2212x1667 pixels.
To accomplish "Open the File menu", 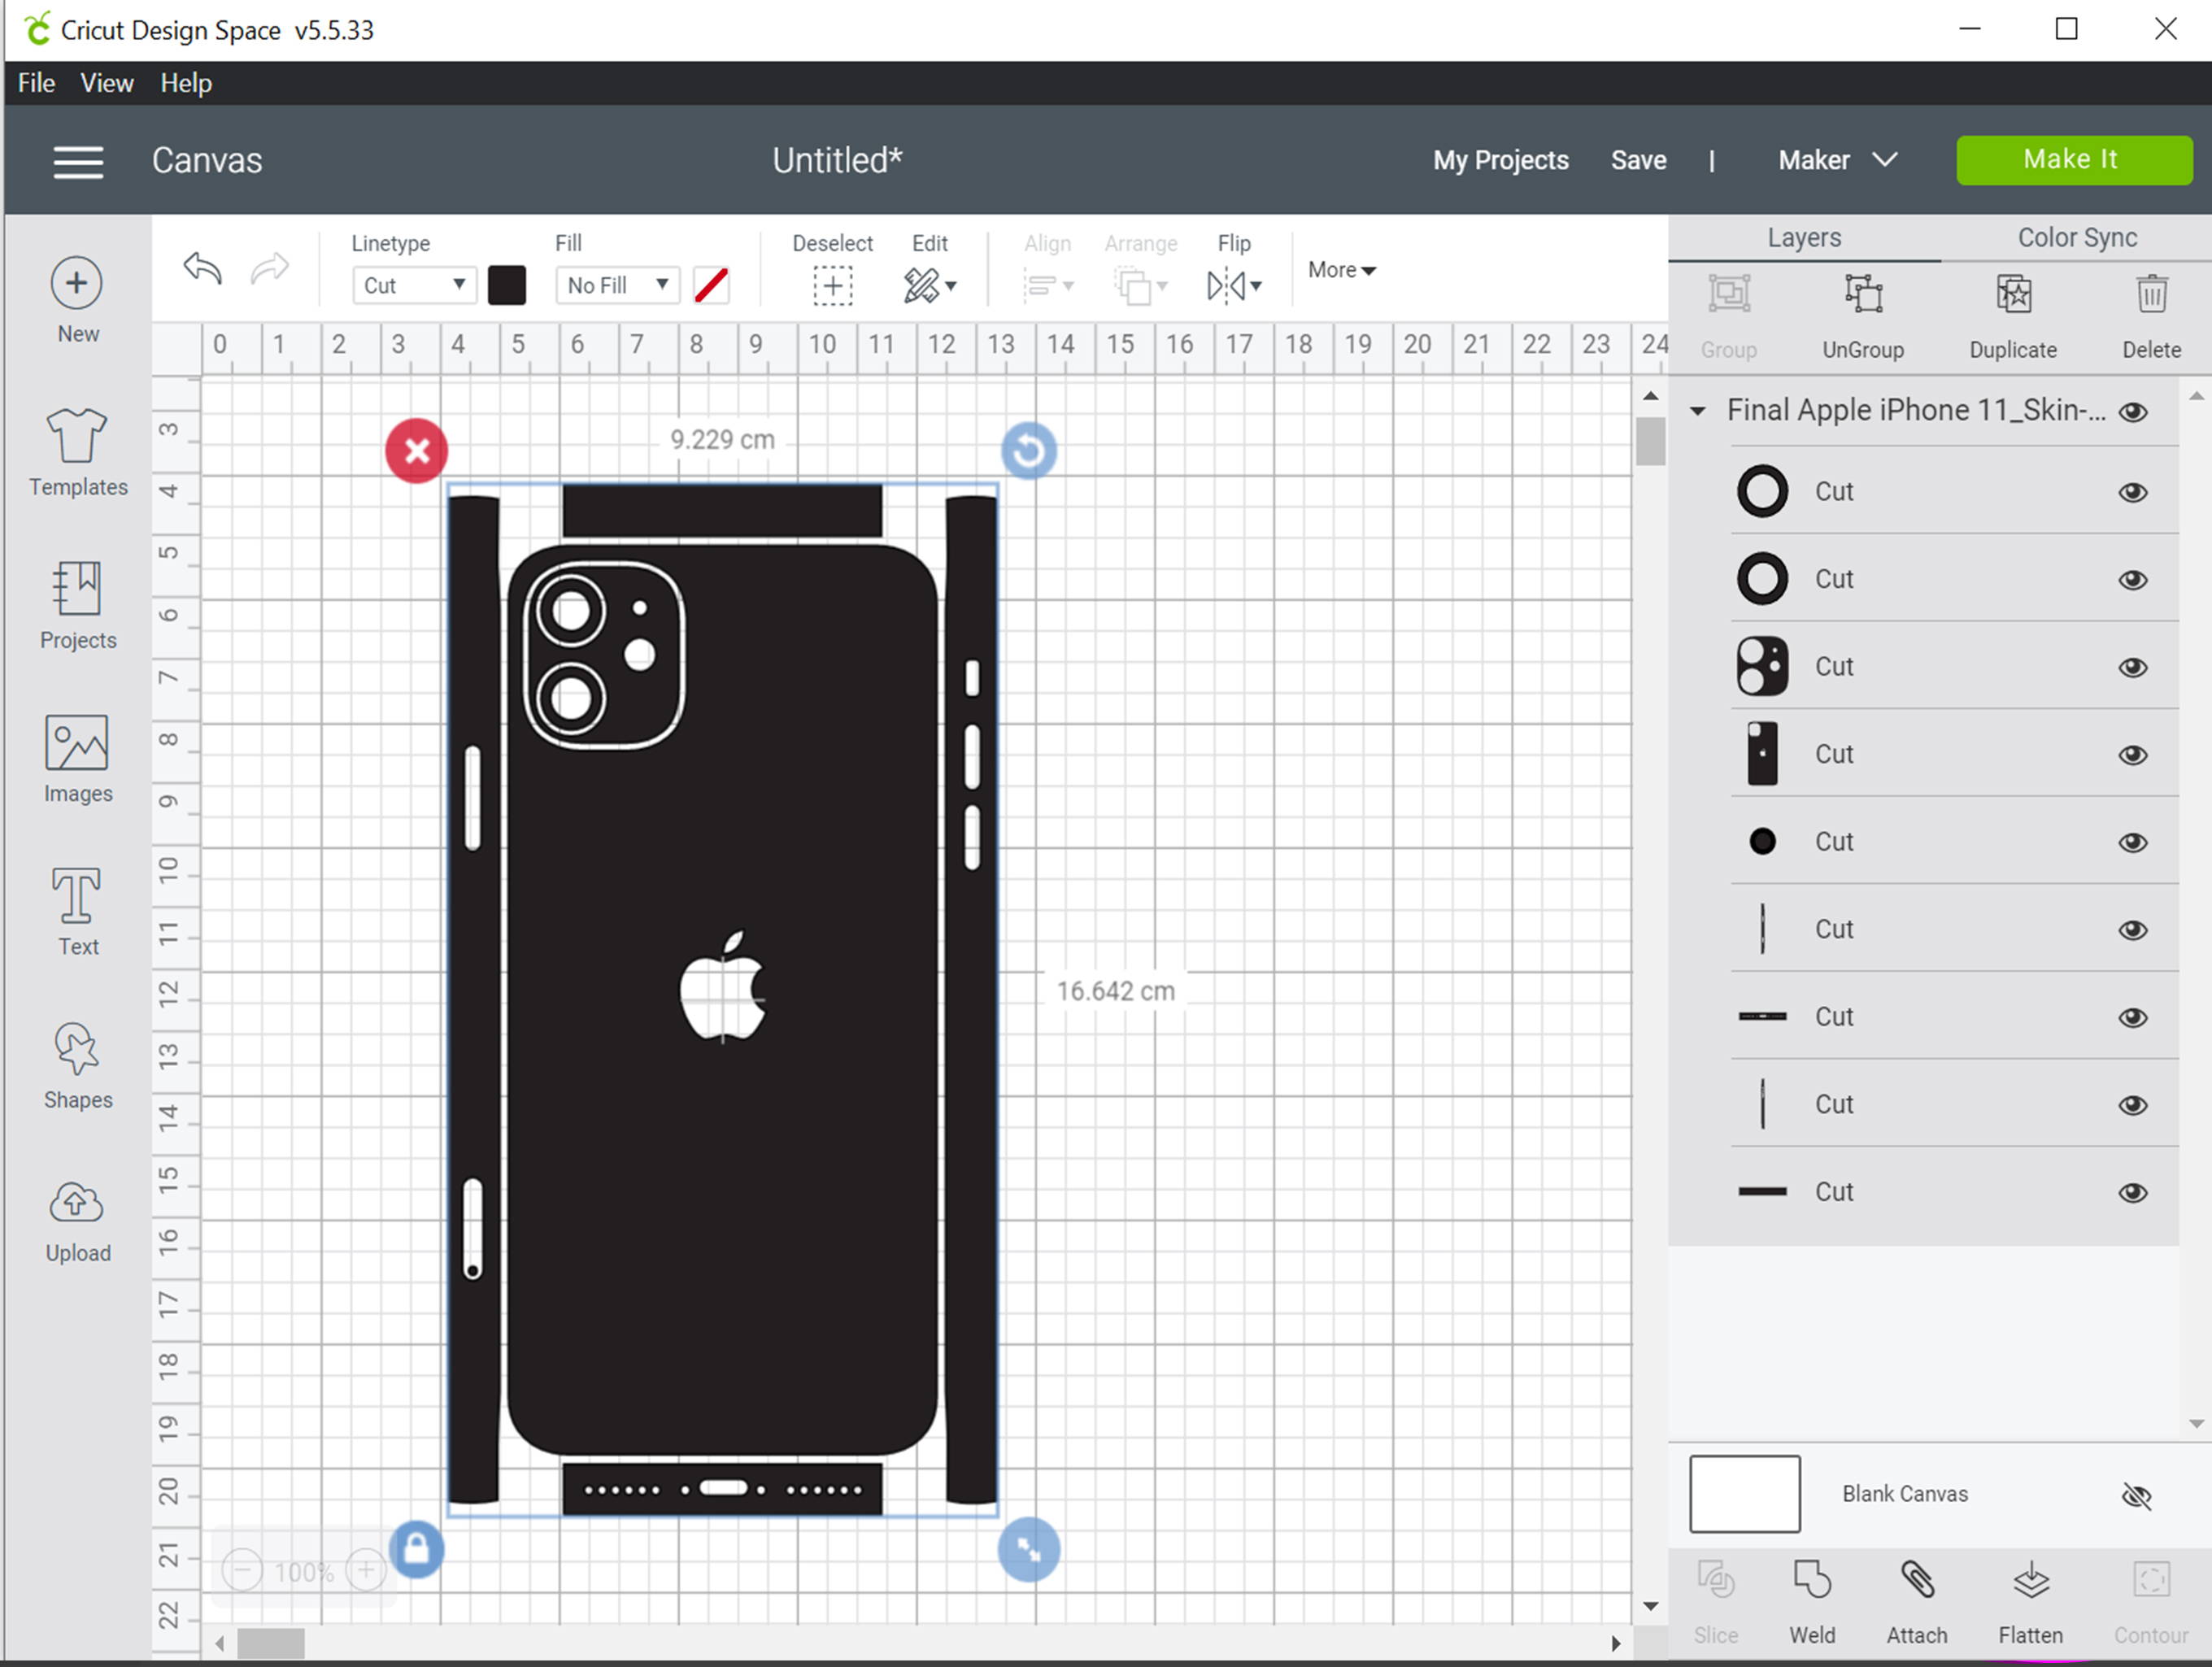I will 36,83.
